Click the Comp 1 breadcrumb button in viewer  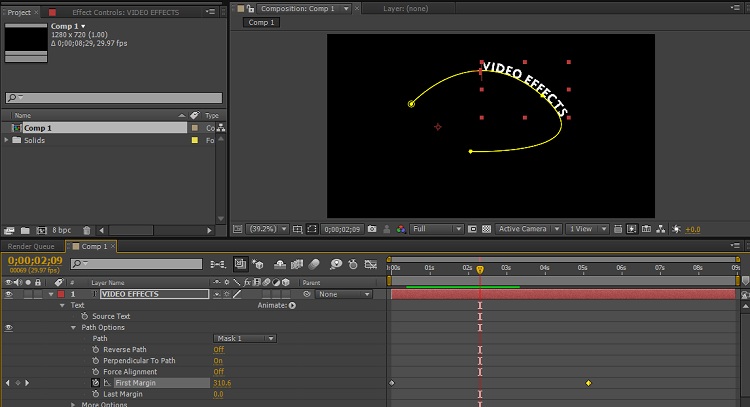point(261,22)
